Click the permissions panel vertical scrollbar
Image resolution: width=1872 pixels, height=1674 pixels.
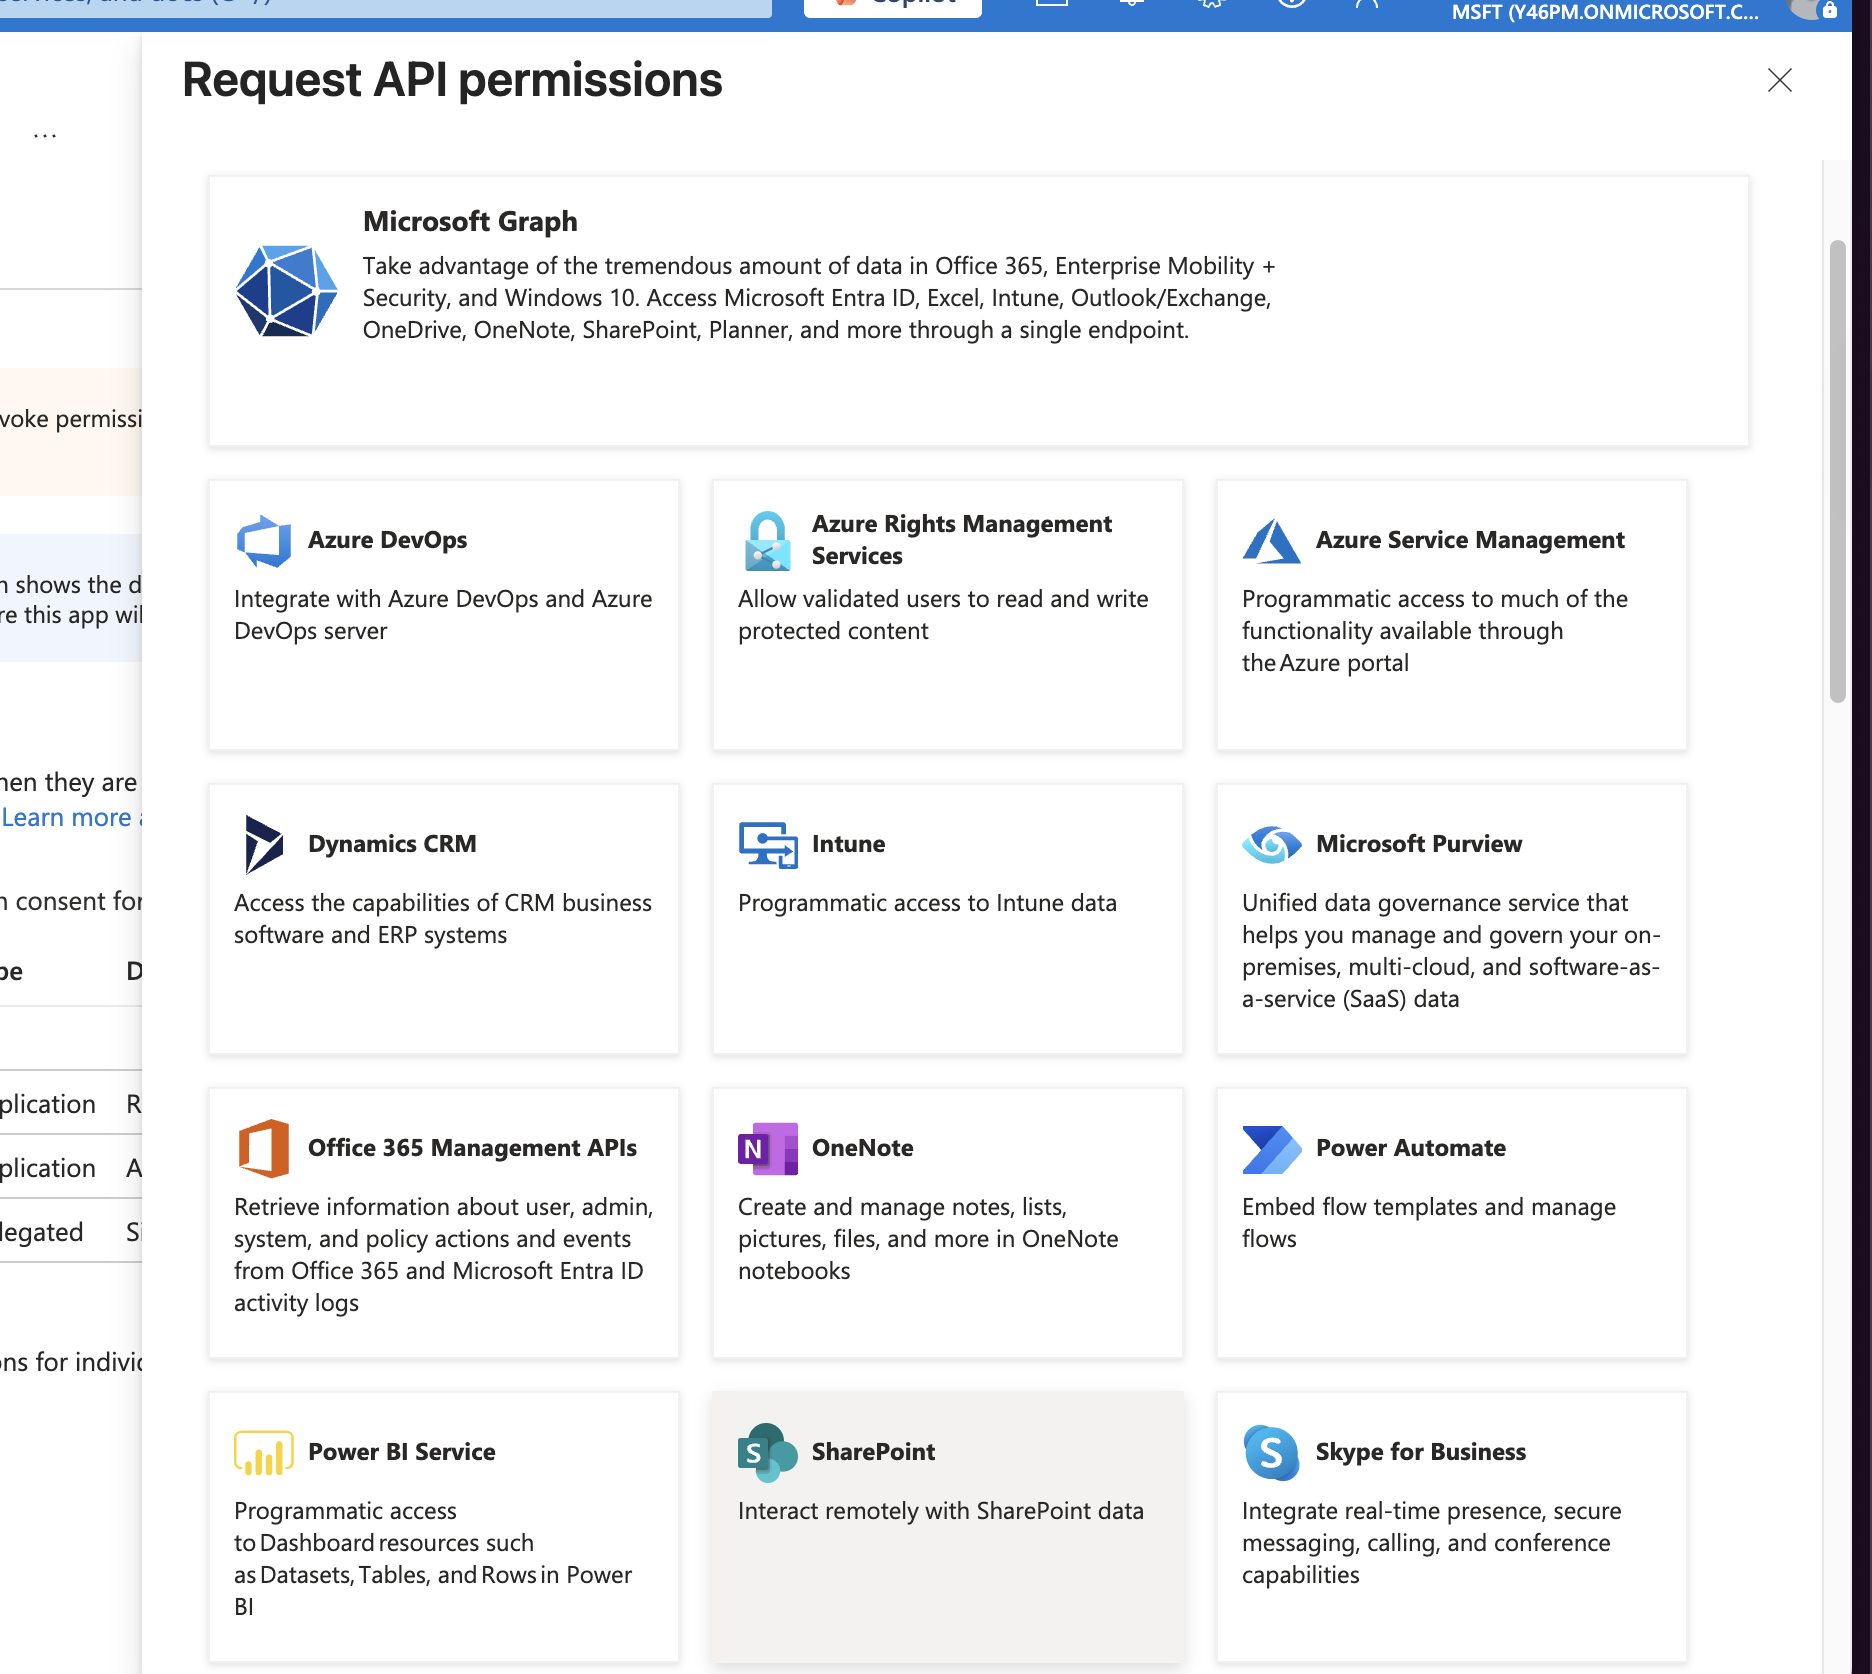[1838, 471]
